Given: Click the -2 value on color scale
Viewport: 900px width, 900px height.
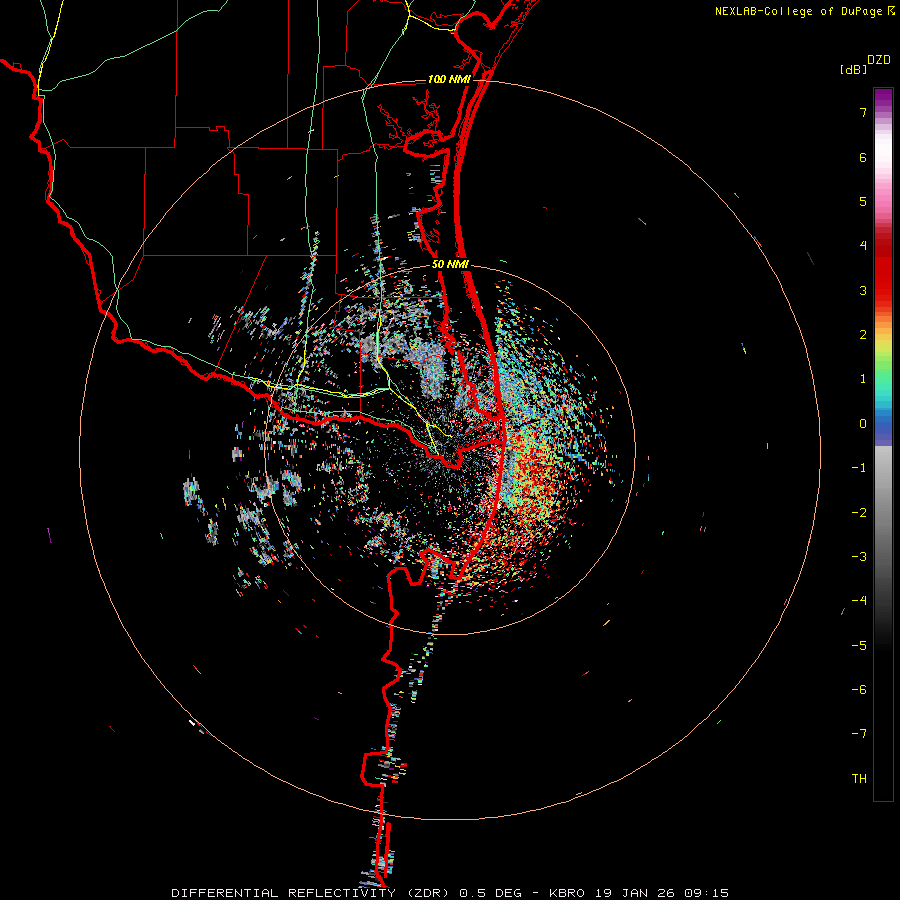Looking at the screenshot, I should (859, 513).
